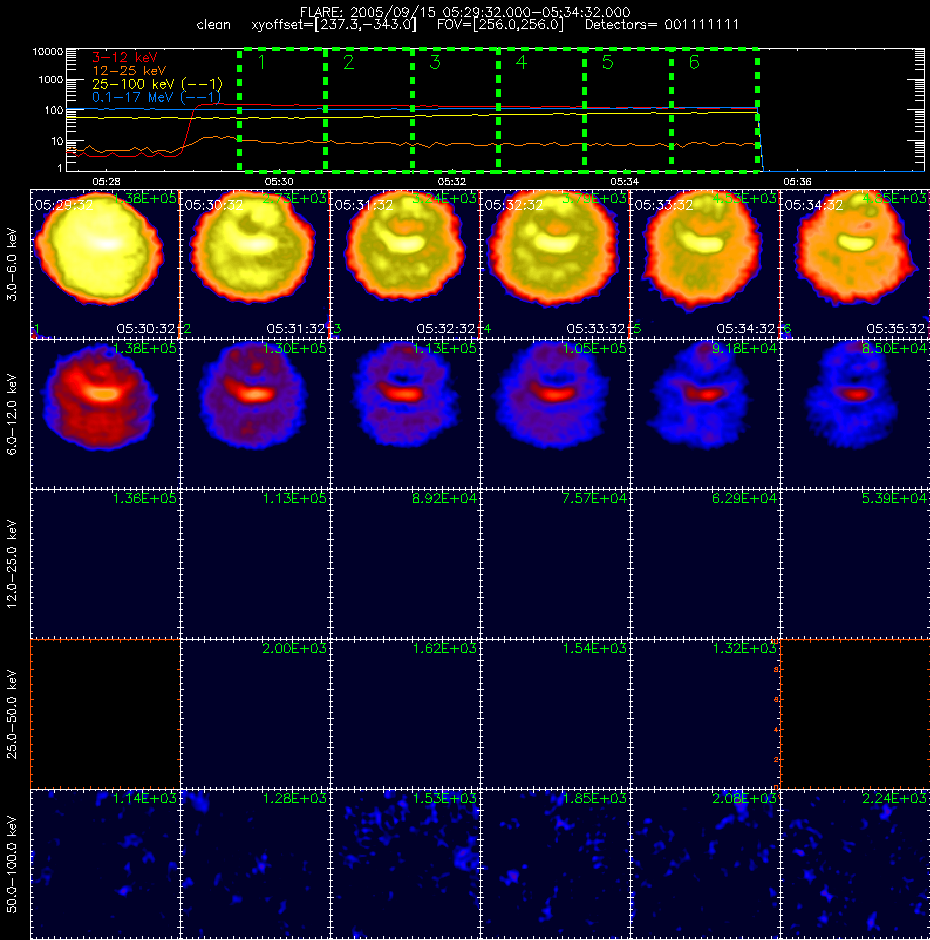Select interval 3 label in light curve
This screenshot has width=930, height=940.
tap(435, 62)
